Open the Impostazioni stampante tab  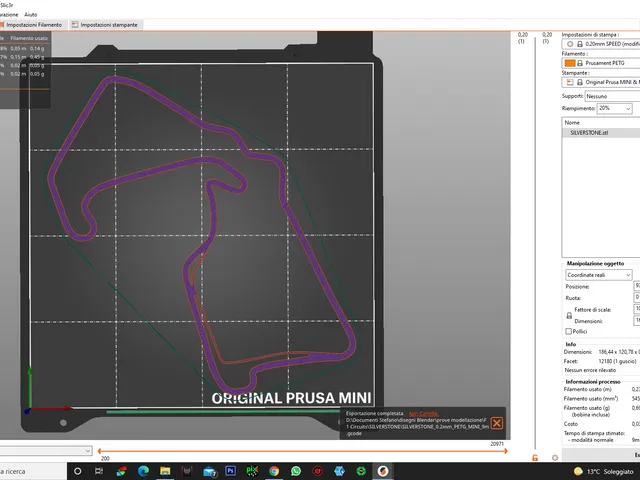click(x=105, y=25)
